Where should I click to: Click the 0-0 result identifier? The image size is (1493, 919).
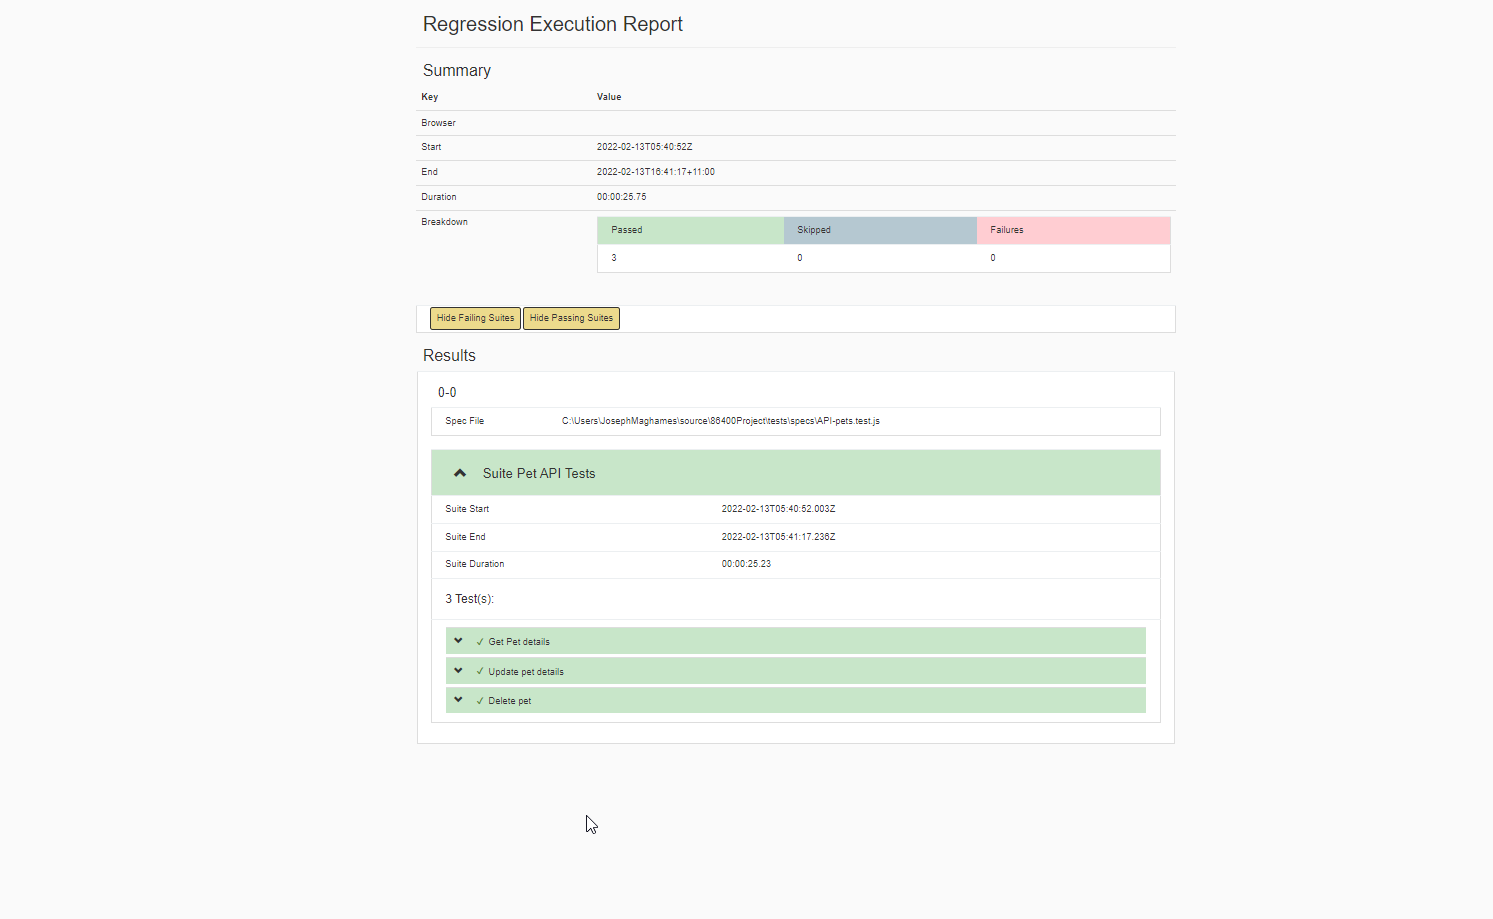447,393
